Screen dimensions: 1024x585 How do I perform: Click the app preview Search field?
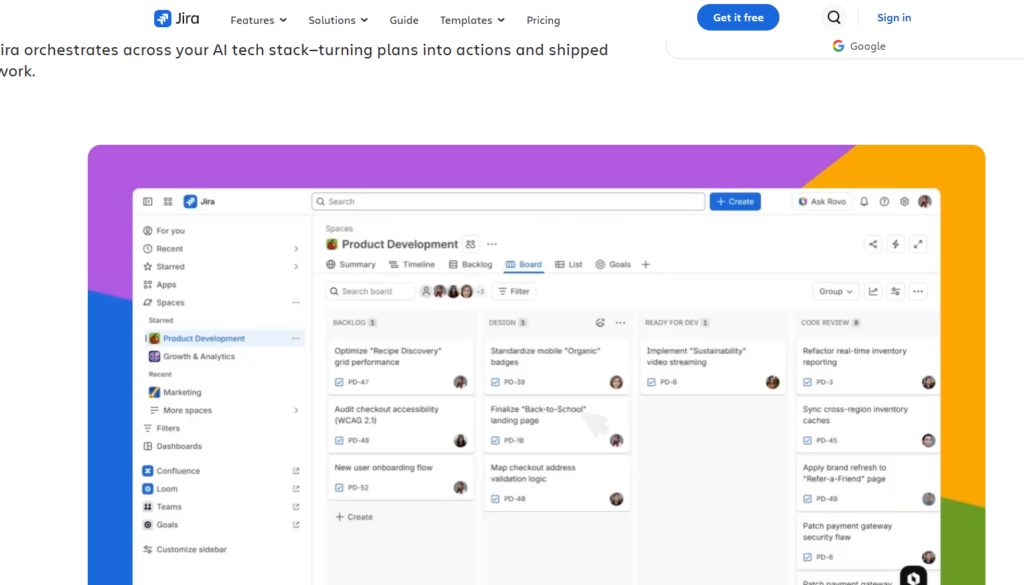click(x=508, y=202)
